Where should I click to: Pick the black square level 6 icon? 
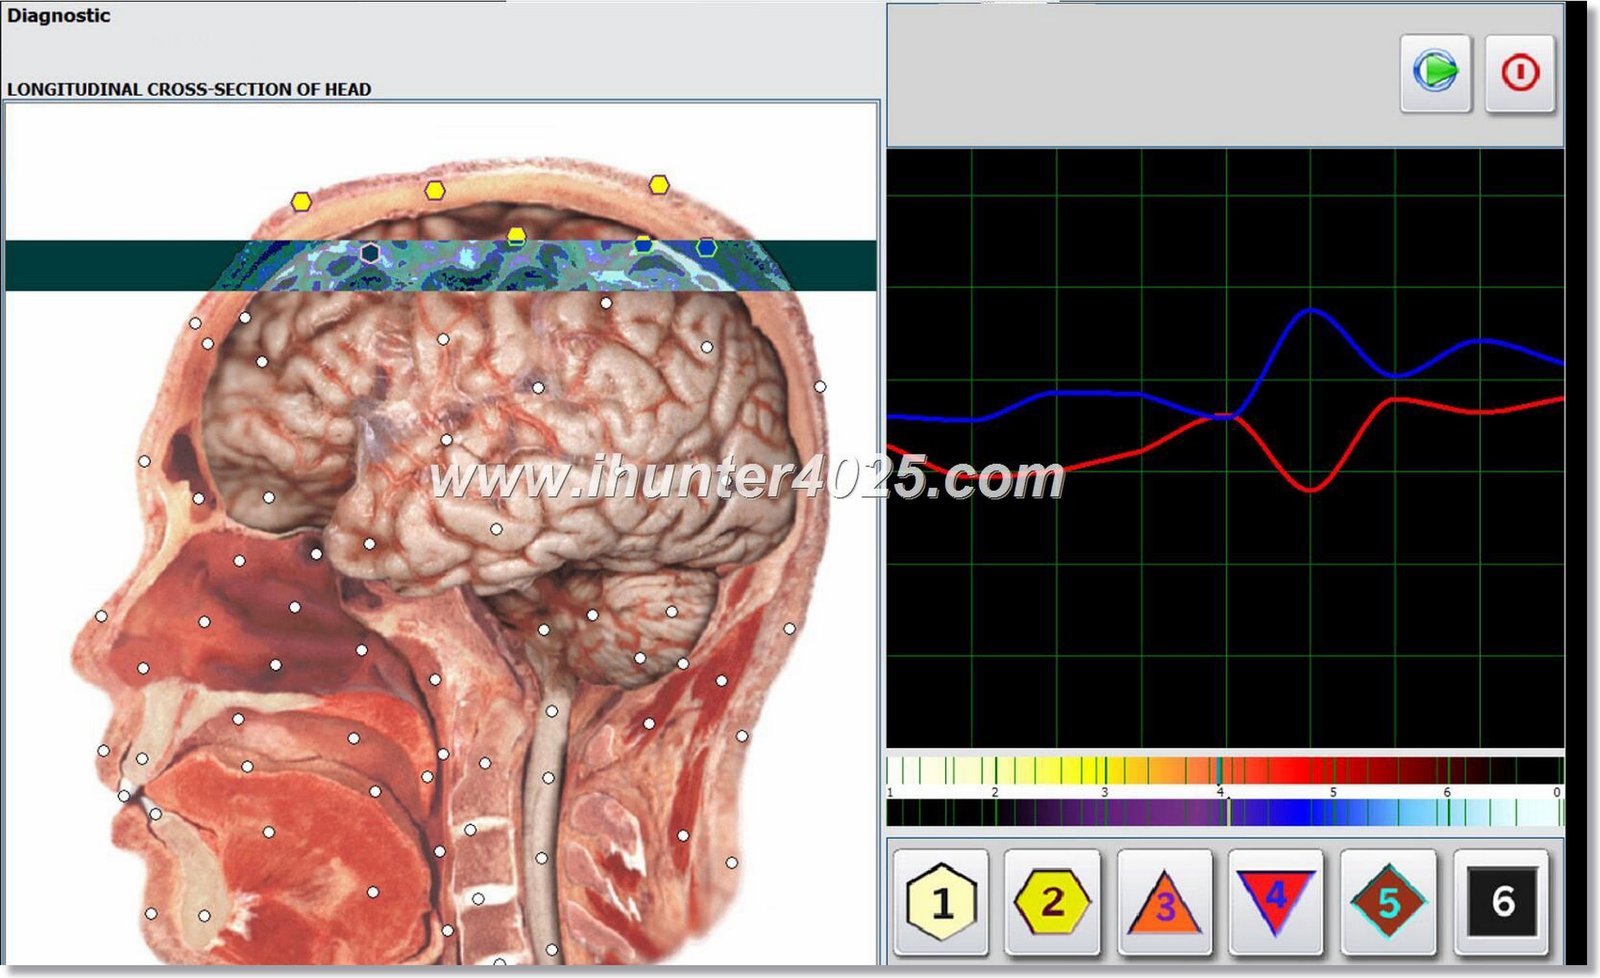coord(1500,902)
